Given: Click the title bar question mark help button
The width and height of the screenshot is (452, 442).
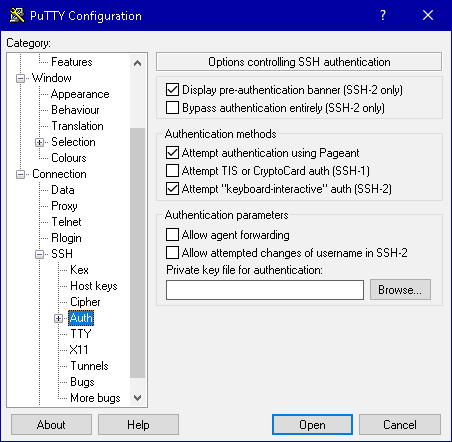Looking at the screenshot, I should point(383,15).
